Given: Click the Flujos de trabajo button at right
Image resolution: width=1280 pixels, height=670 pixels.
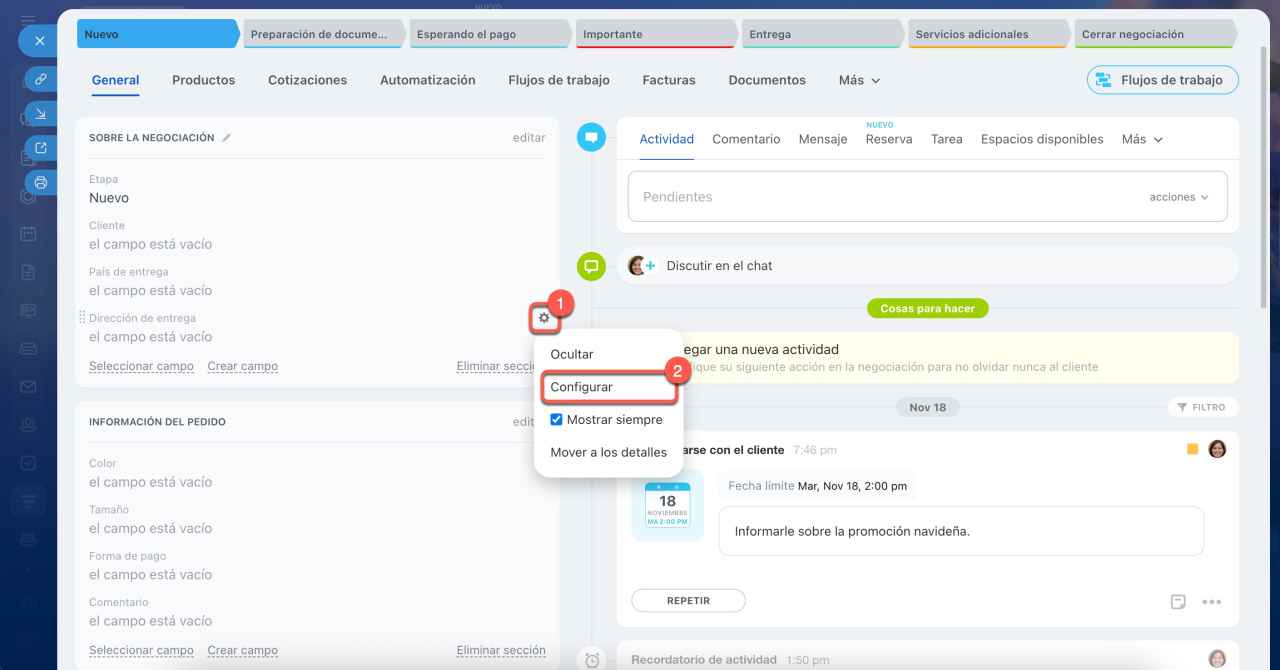Looking at the screenshot, I should click(x=1162, y=80).
